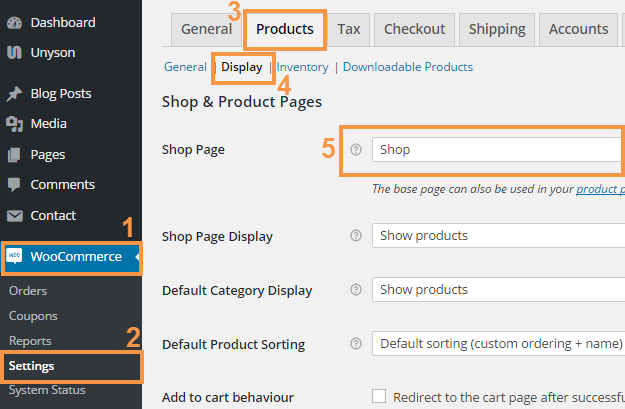This screenshot has width=625, height=409.
Task: Click the Dashboard gauge icon
Action: click(x=14, y=23)
